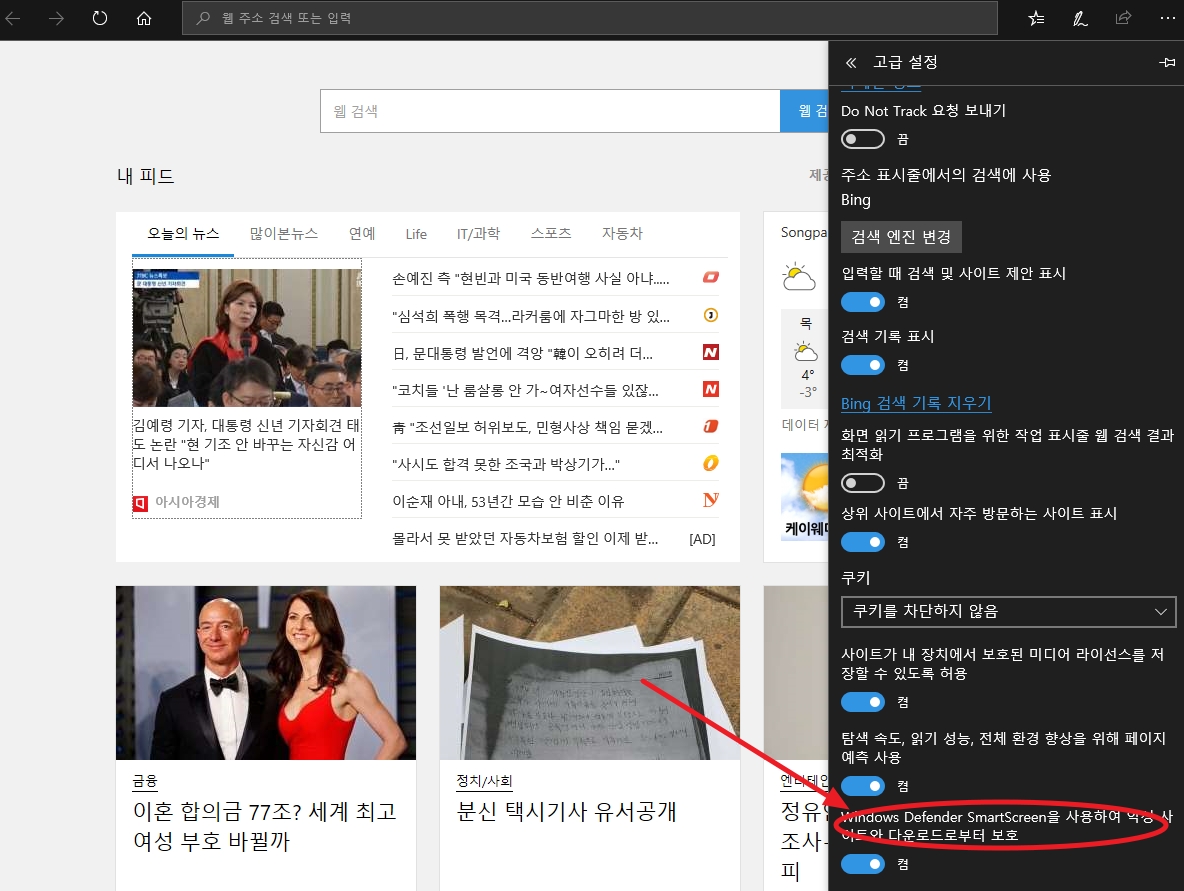This screenshot has height=891, width=1184.
Task: Toggle 입력할 때 검색 및 사이트 제안 표시
Action: coord(863,302)
